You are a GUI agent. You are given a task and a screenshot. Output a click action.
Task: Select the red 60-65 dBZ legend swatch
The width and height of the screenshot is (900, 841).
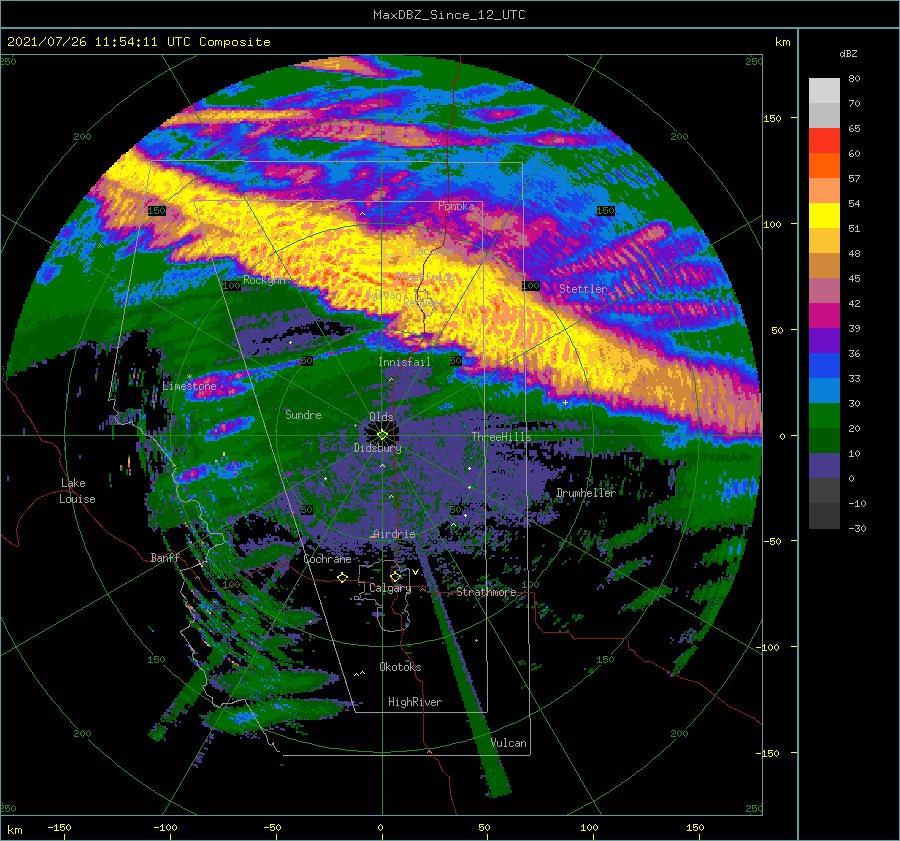[824, 140]
